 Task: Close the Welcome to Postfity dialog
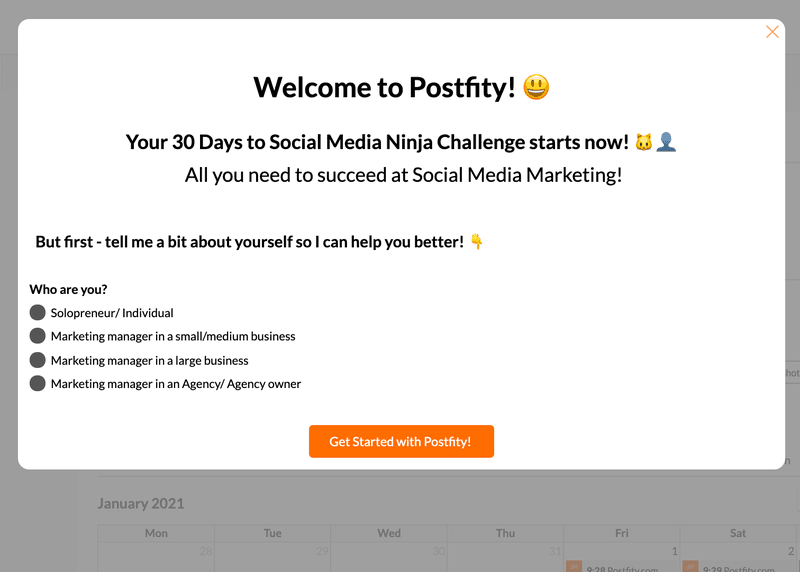[772, 32]
